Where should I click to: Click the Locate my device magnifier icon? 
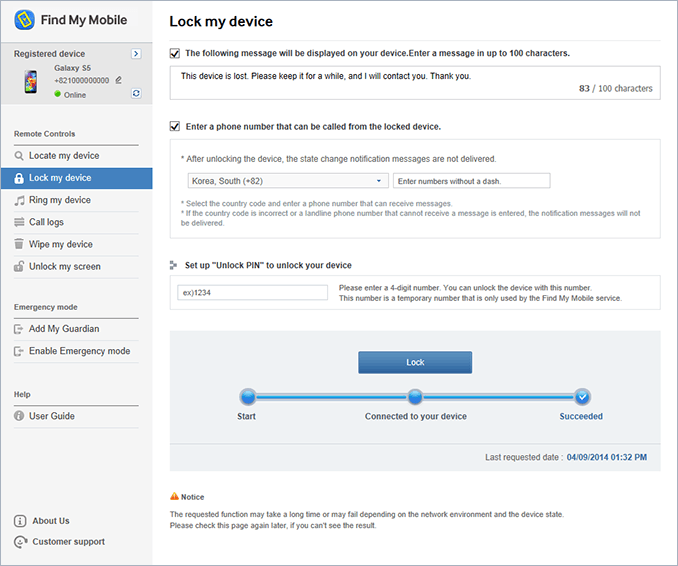click(x=20, y=156)
